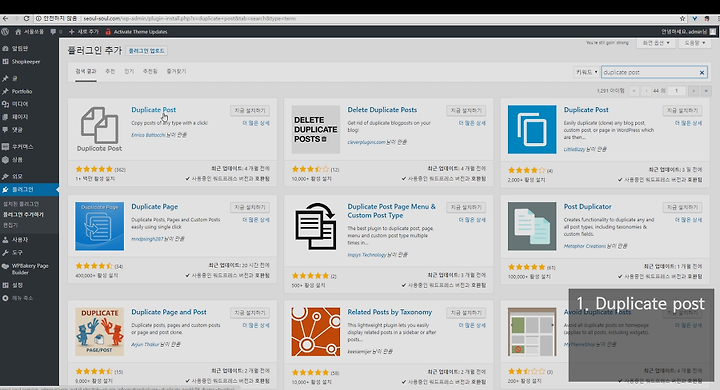This screenshot has height=390, width=720.
Task: Open the 미디어 media menu
Action: [x=20, y=104]
